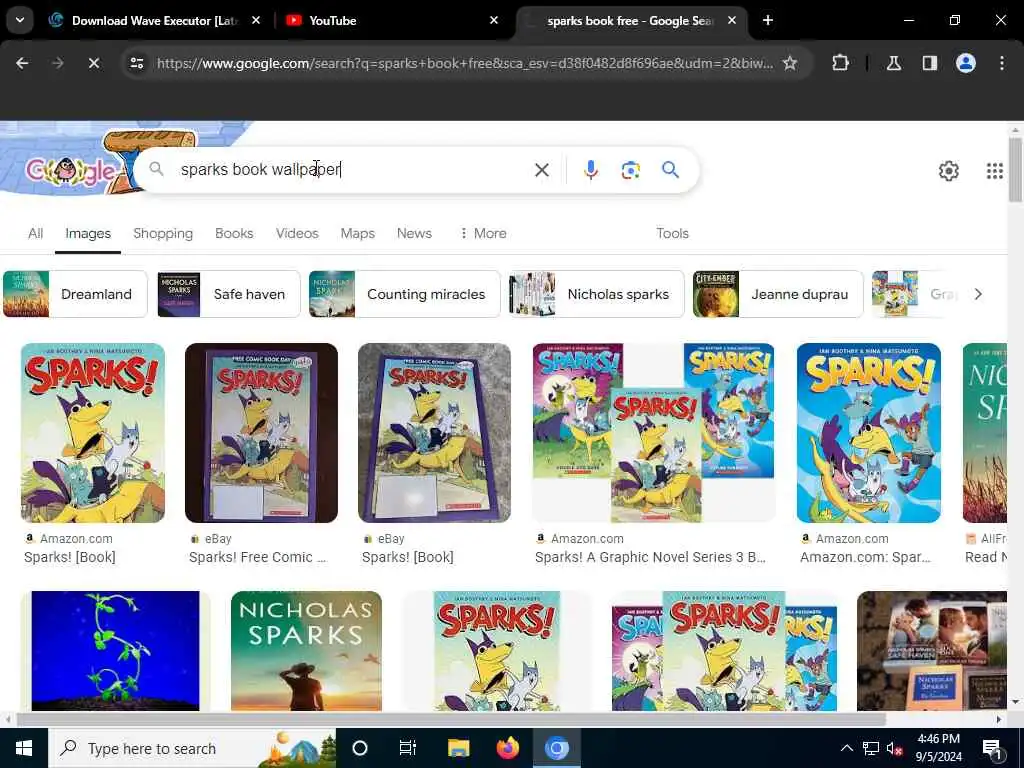This screenshot has height=768, width=1024.
Task: Open Task View on taskbar
Action: click(408, 748)
